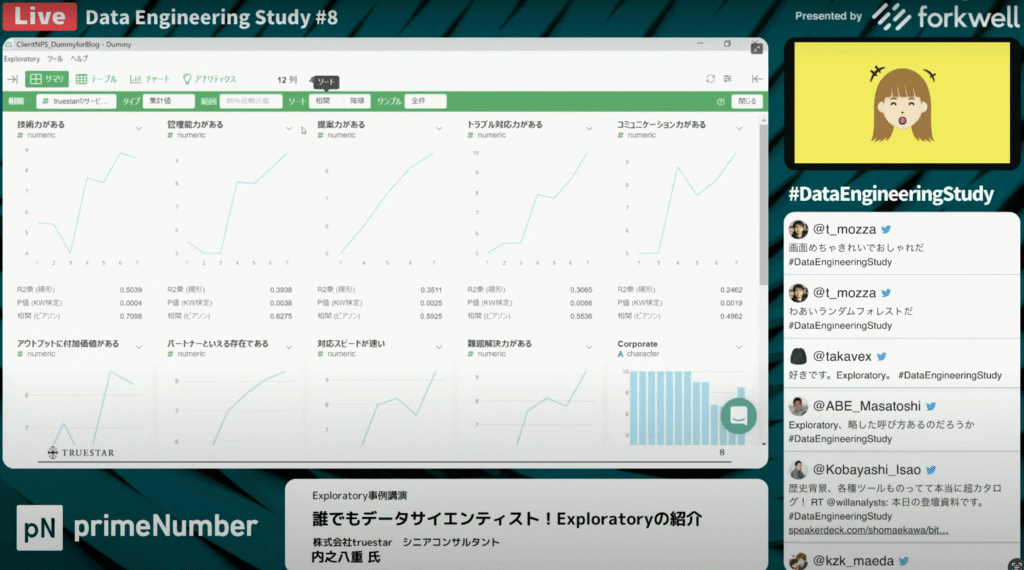Switch to the アナリティクス tab
This screenshot has height=570, width=1024.
[x=209, y=79]
